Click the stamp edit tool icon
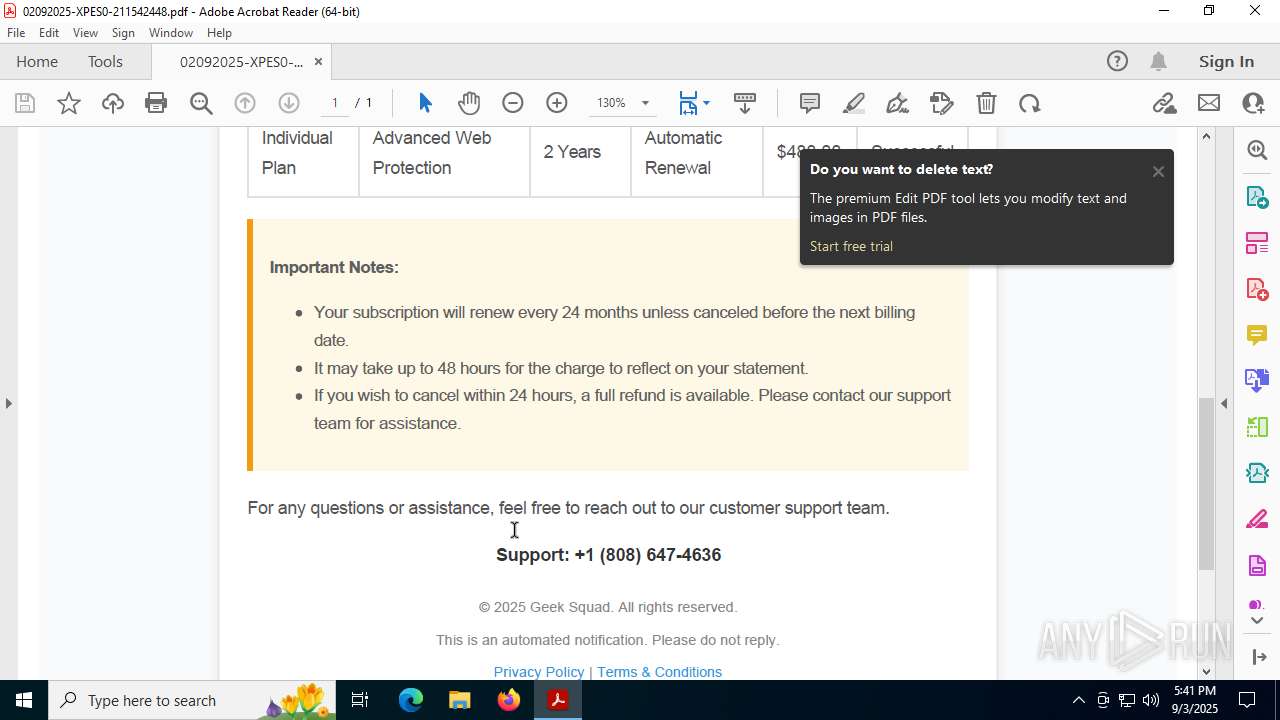This screenshot has height=720, width=1280. click(942, 103)
